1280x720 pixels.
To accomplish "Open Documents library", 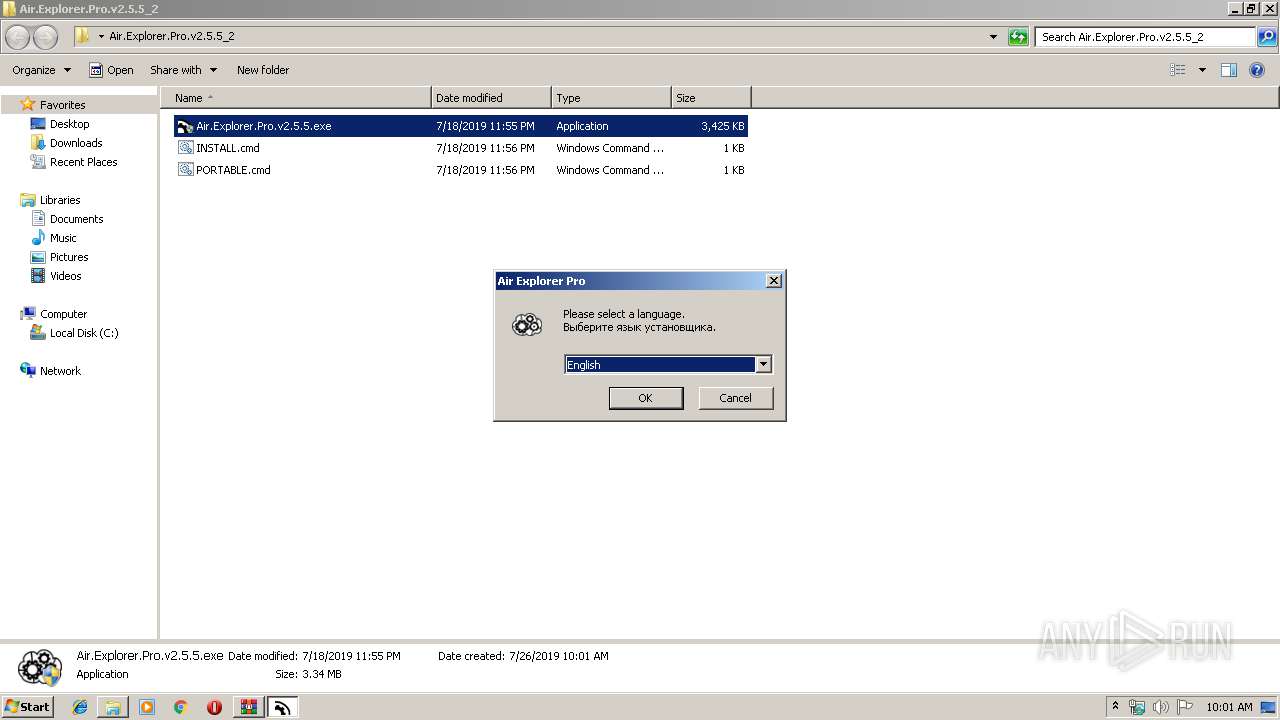I will [76, 219].
